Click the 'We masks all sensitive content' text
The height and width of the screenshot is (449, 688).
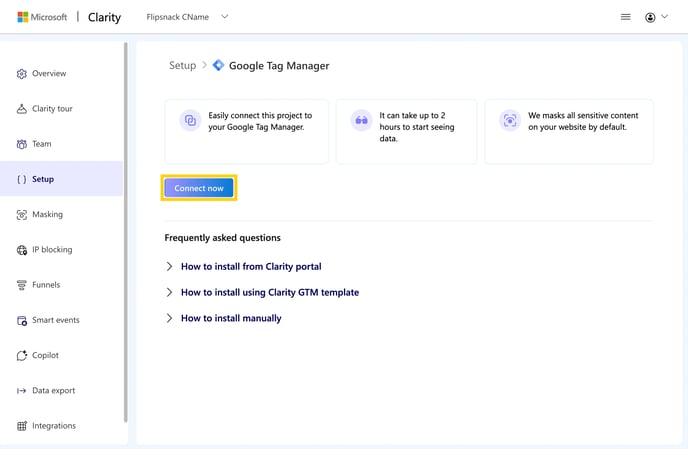pos(583,121)
